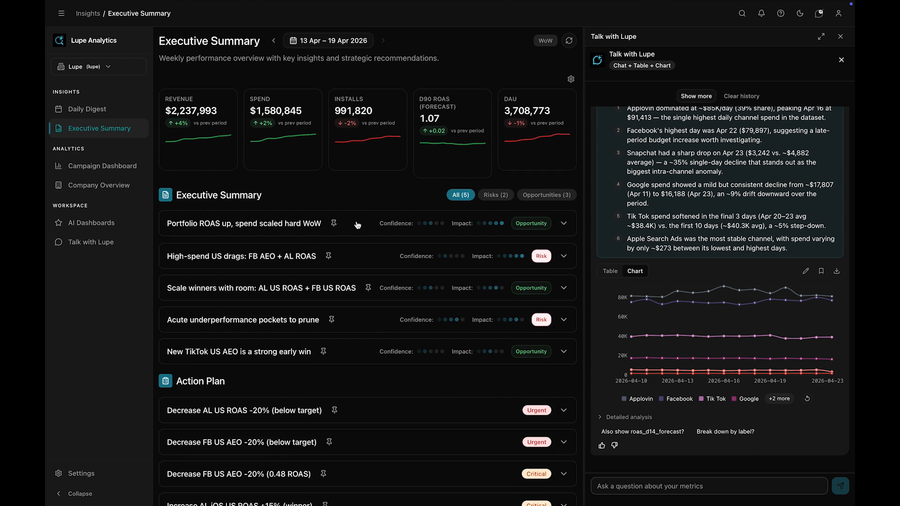Viewport: 900px width, 506px height.
Task: Toggle Applovin series in chart legend
Action: (x=637, y=399)
